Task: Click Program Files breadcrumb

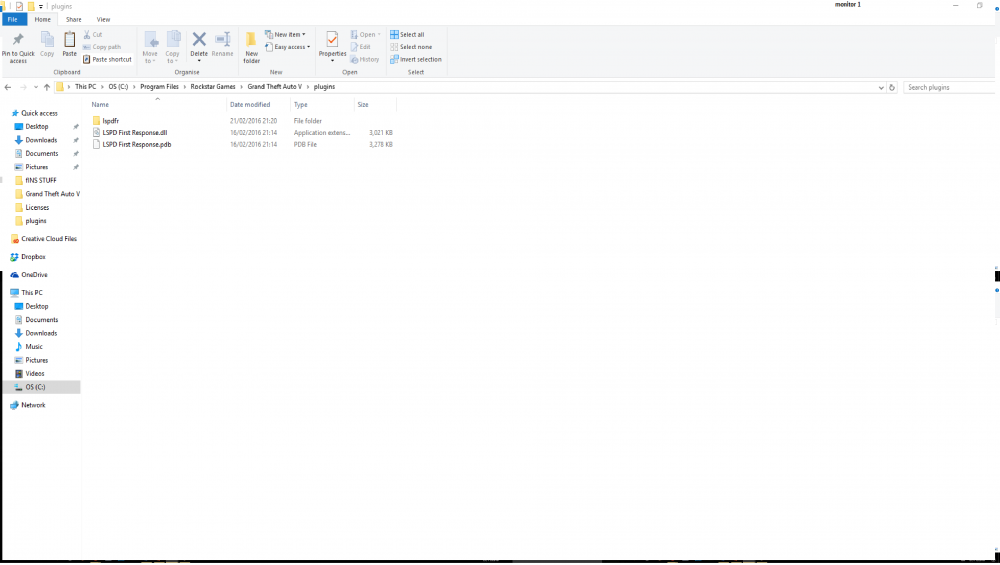Action: tap(159, 87)
